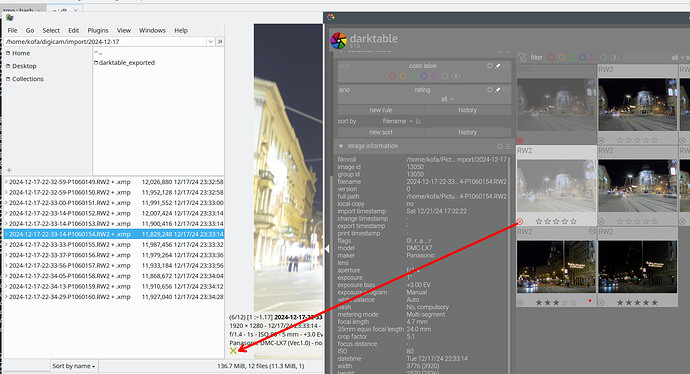This screenshot has height=374, width=690.
Task: Click the new rule button
Action: (x=381, y=110)
